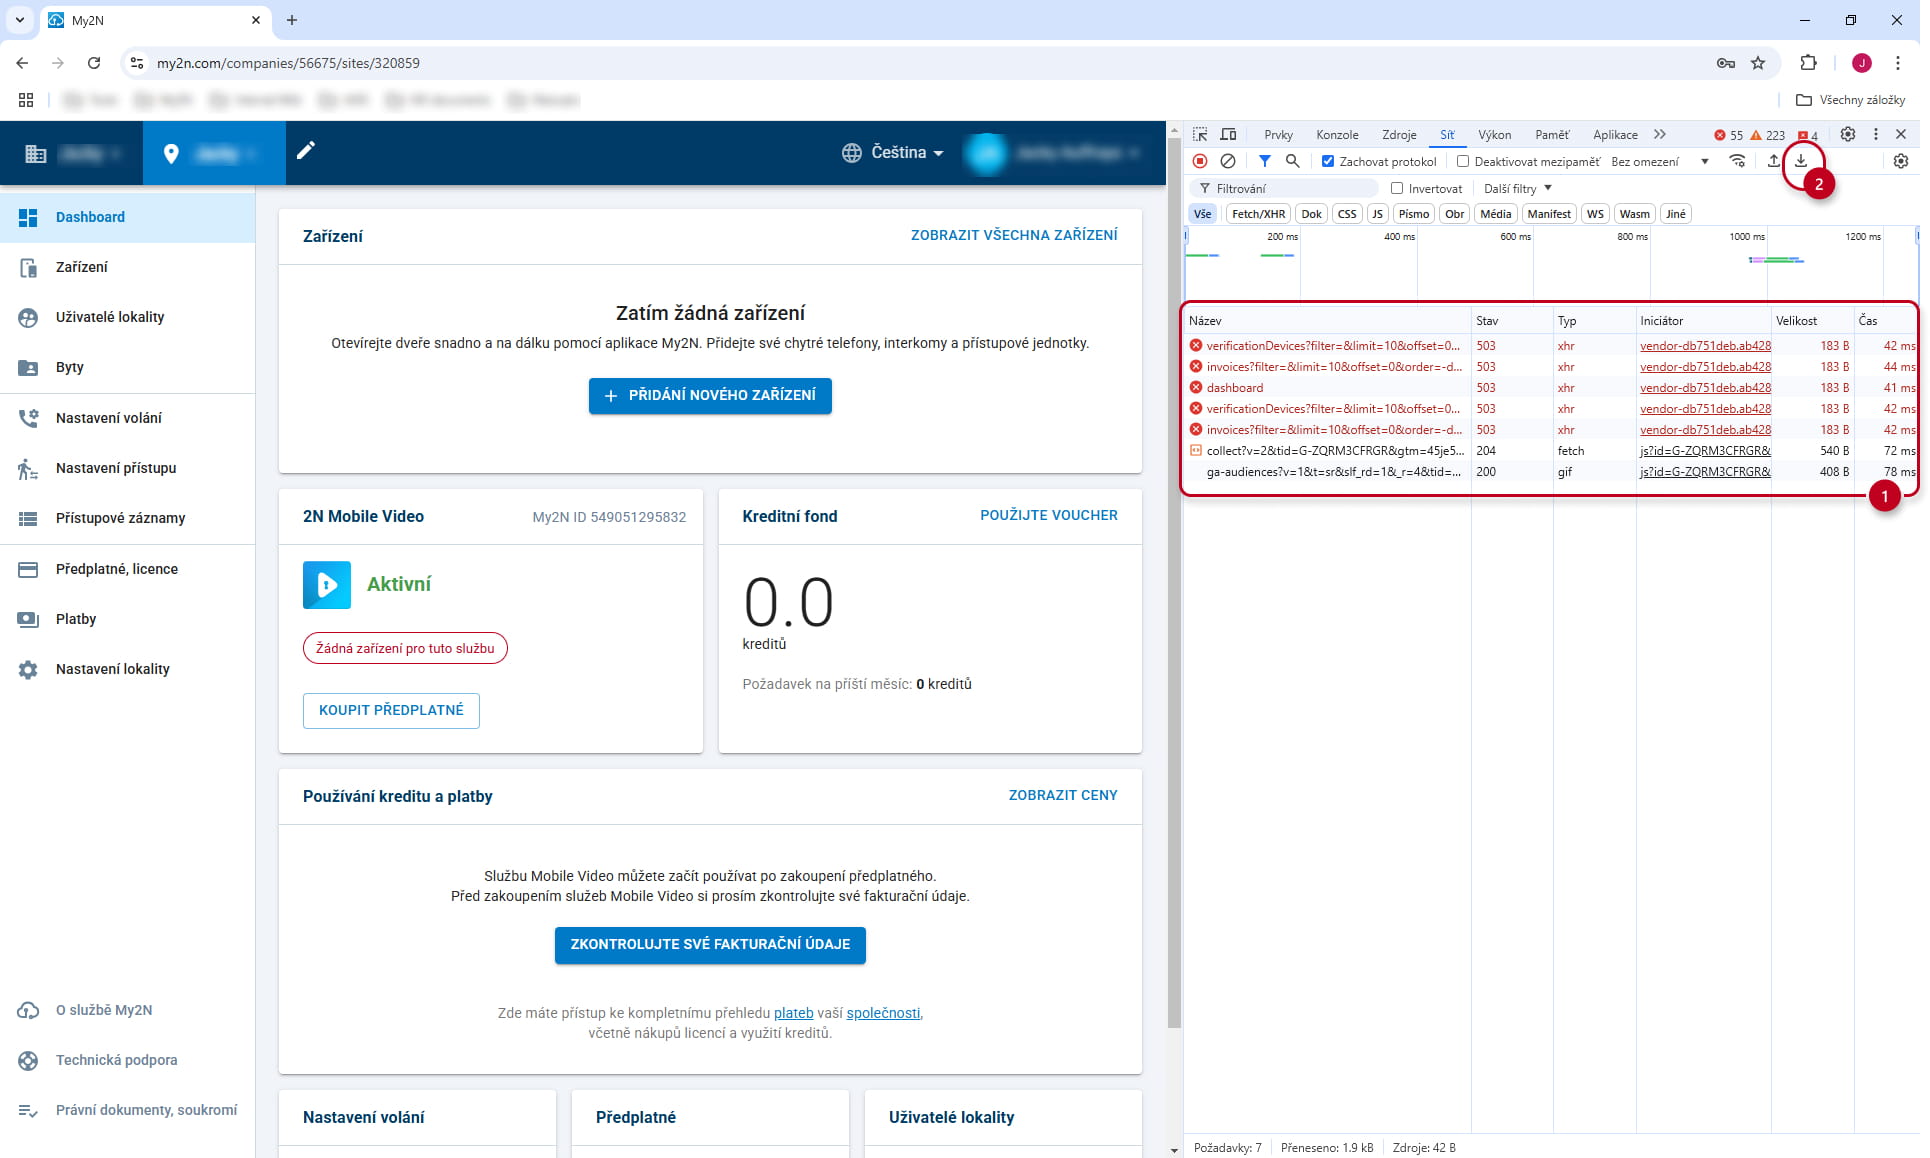Open Přístupové záznamy in the sidebar
This screenshot has width=1930, height=1158.
click(128, 518)
